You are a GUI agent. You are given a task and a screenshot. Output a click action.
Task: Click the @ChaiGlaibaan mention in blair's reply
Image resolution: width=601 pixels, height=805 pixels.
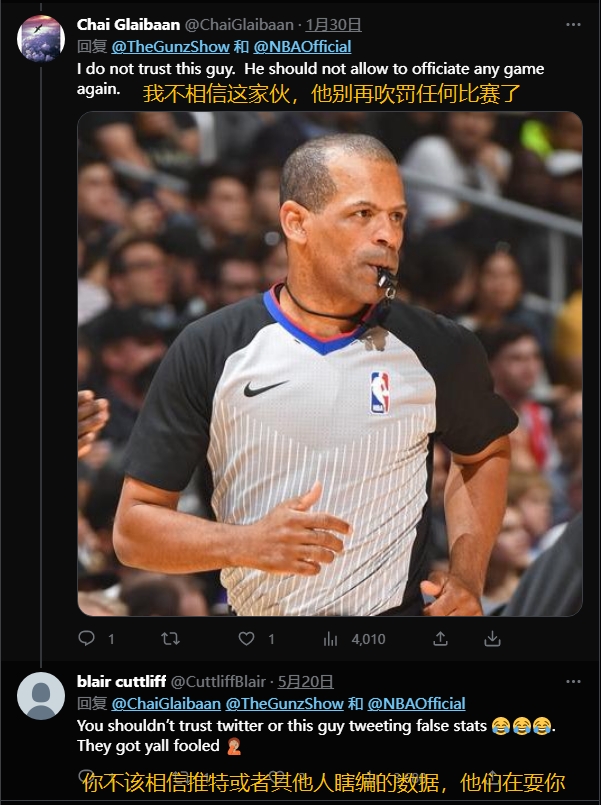pyautogui.click(x=165, y=703)
